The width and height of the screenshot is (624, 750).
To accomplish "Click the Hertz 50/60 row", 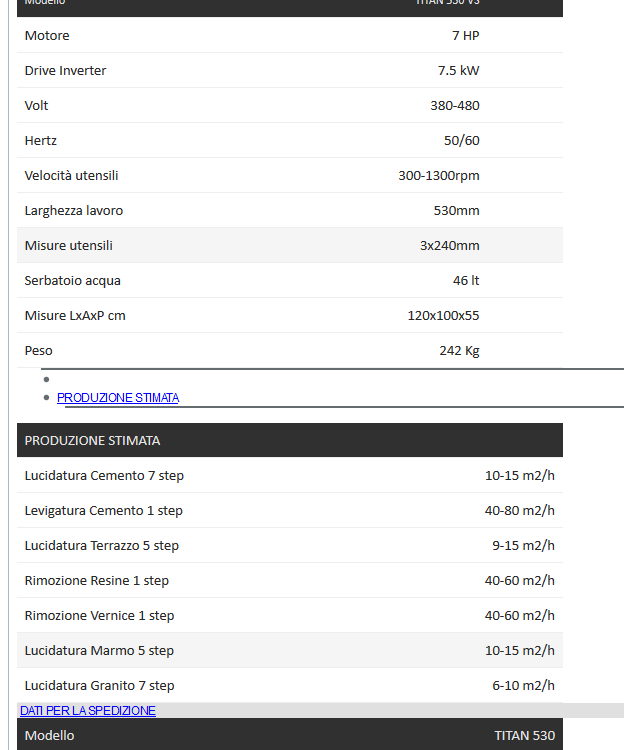I will (290, 140).
